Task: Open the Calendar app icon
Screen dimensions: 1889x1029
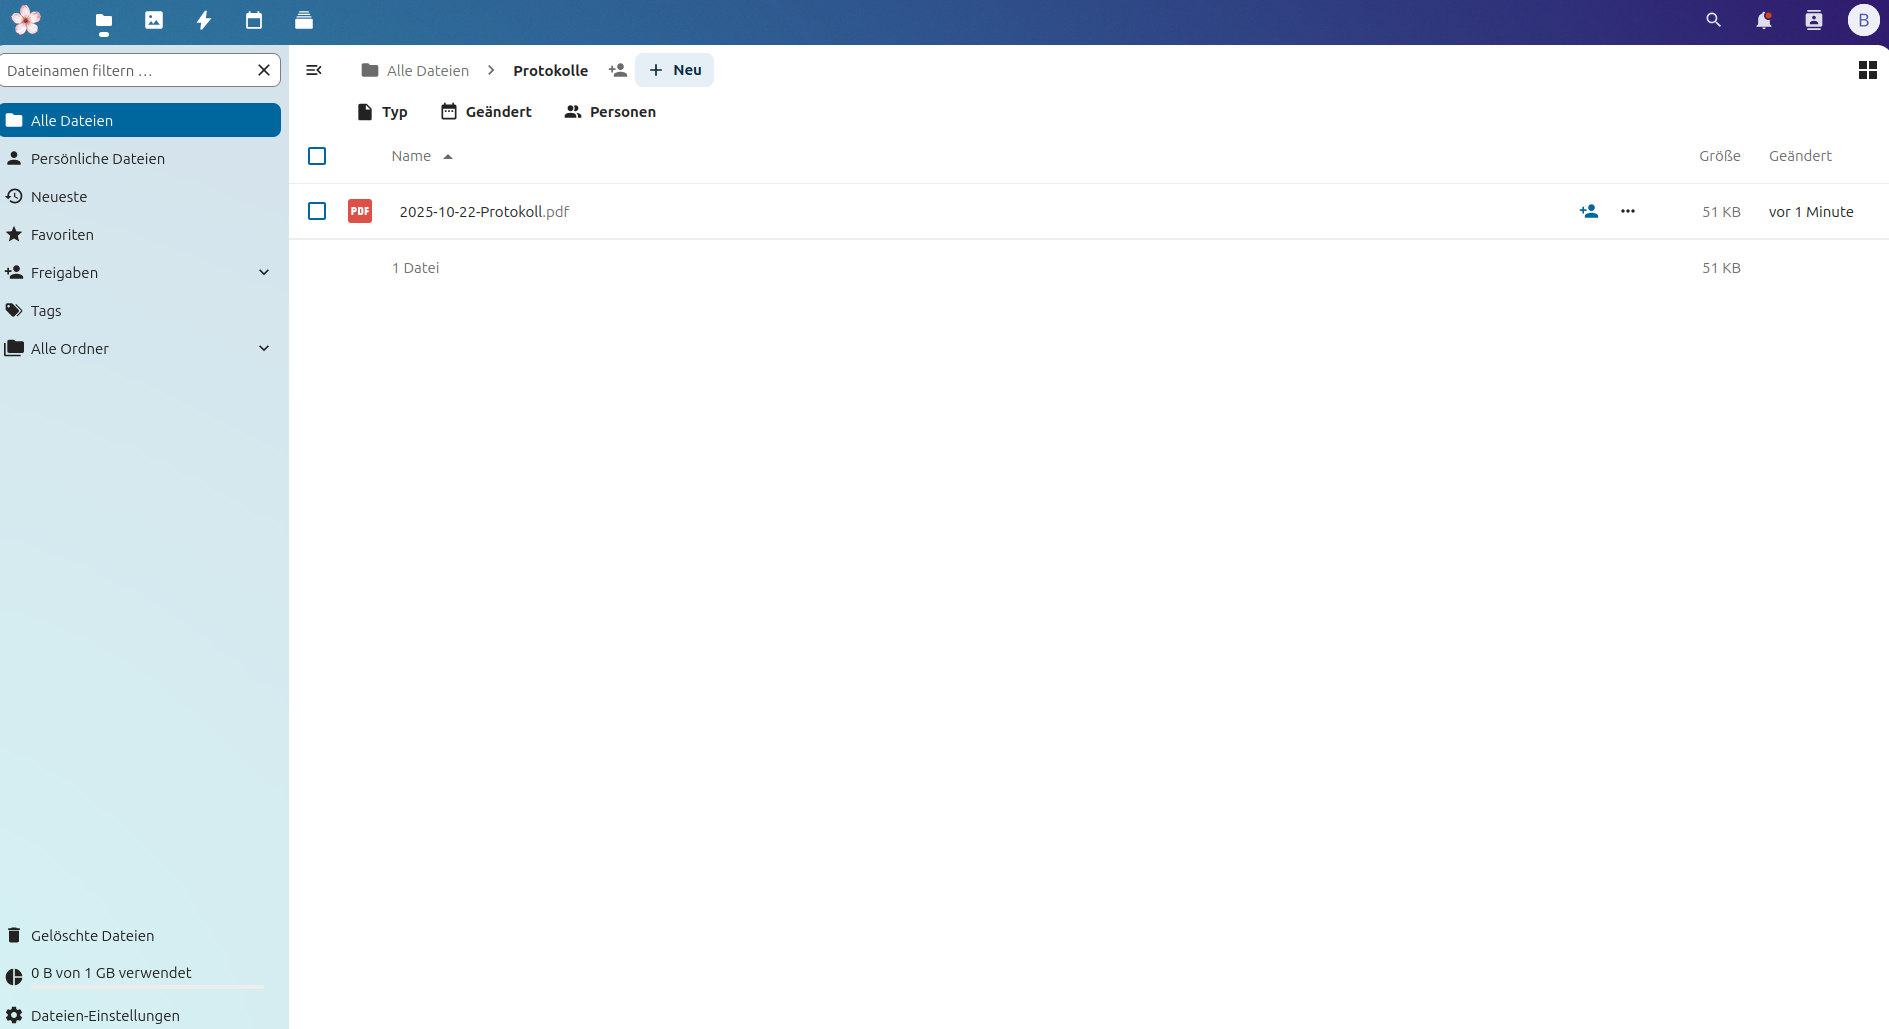Action: tap(254, 20)
